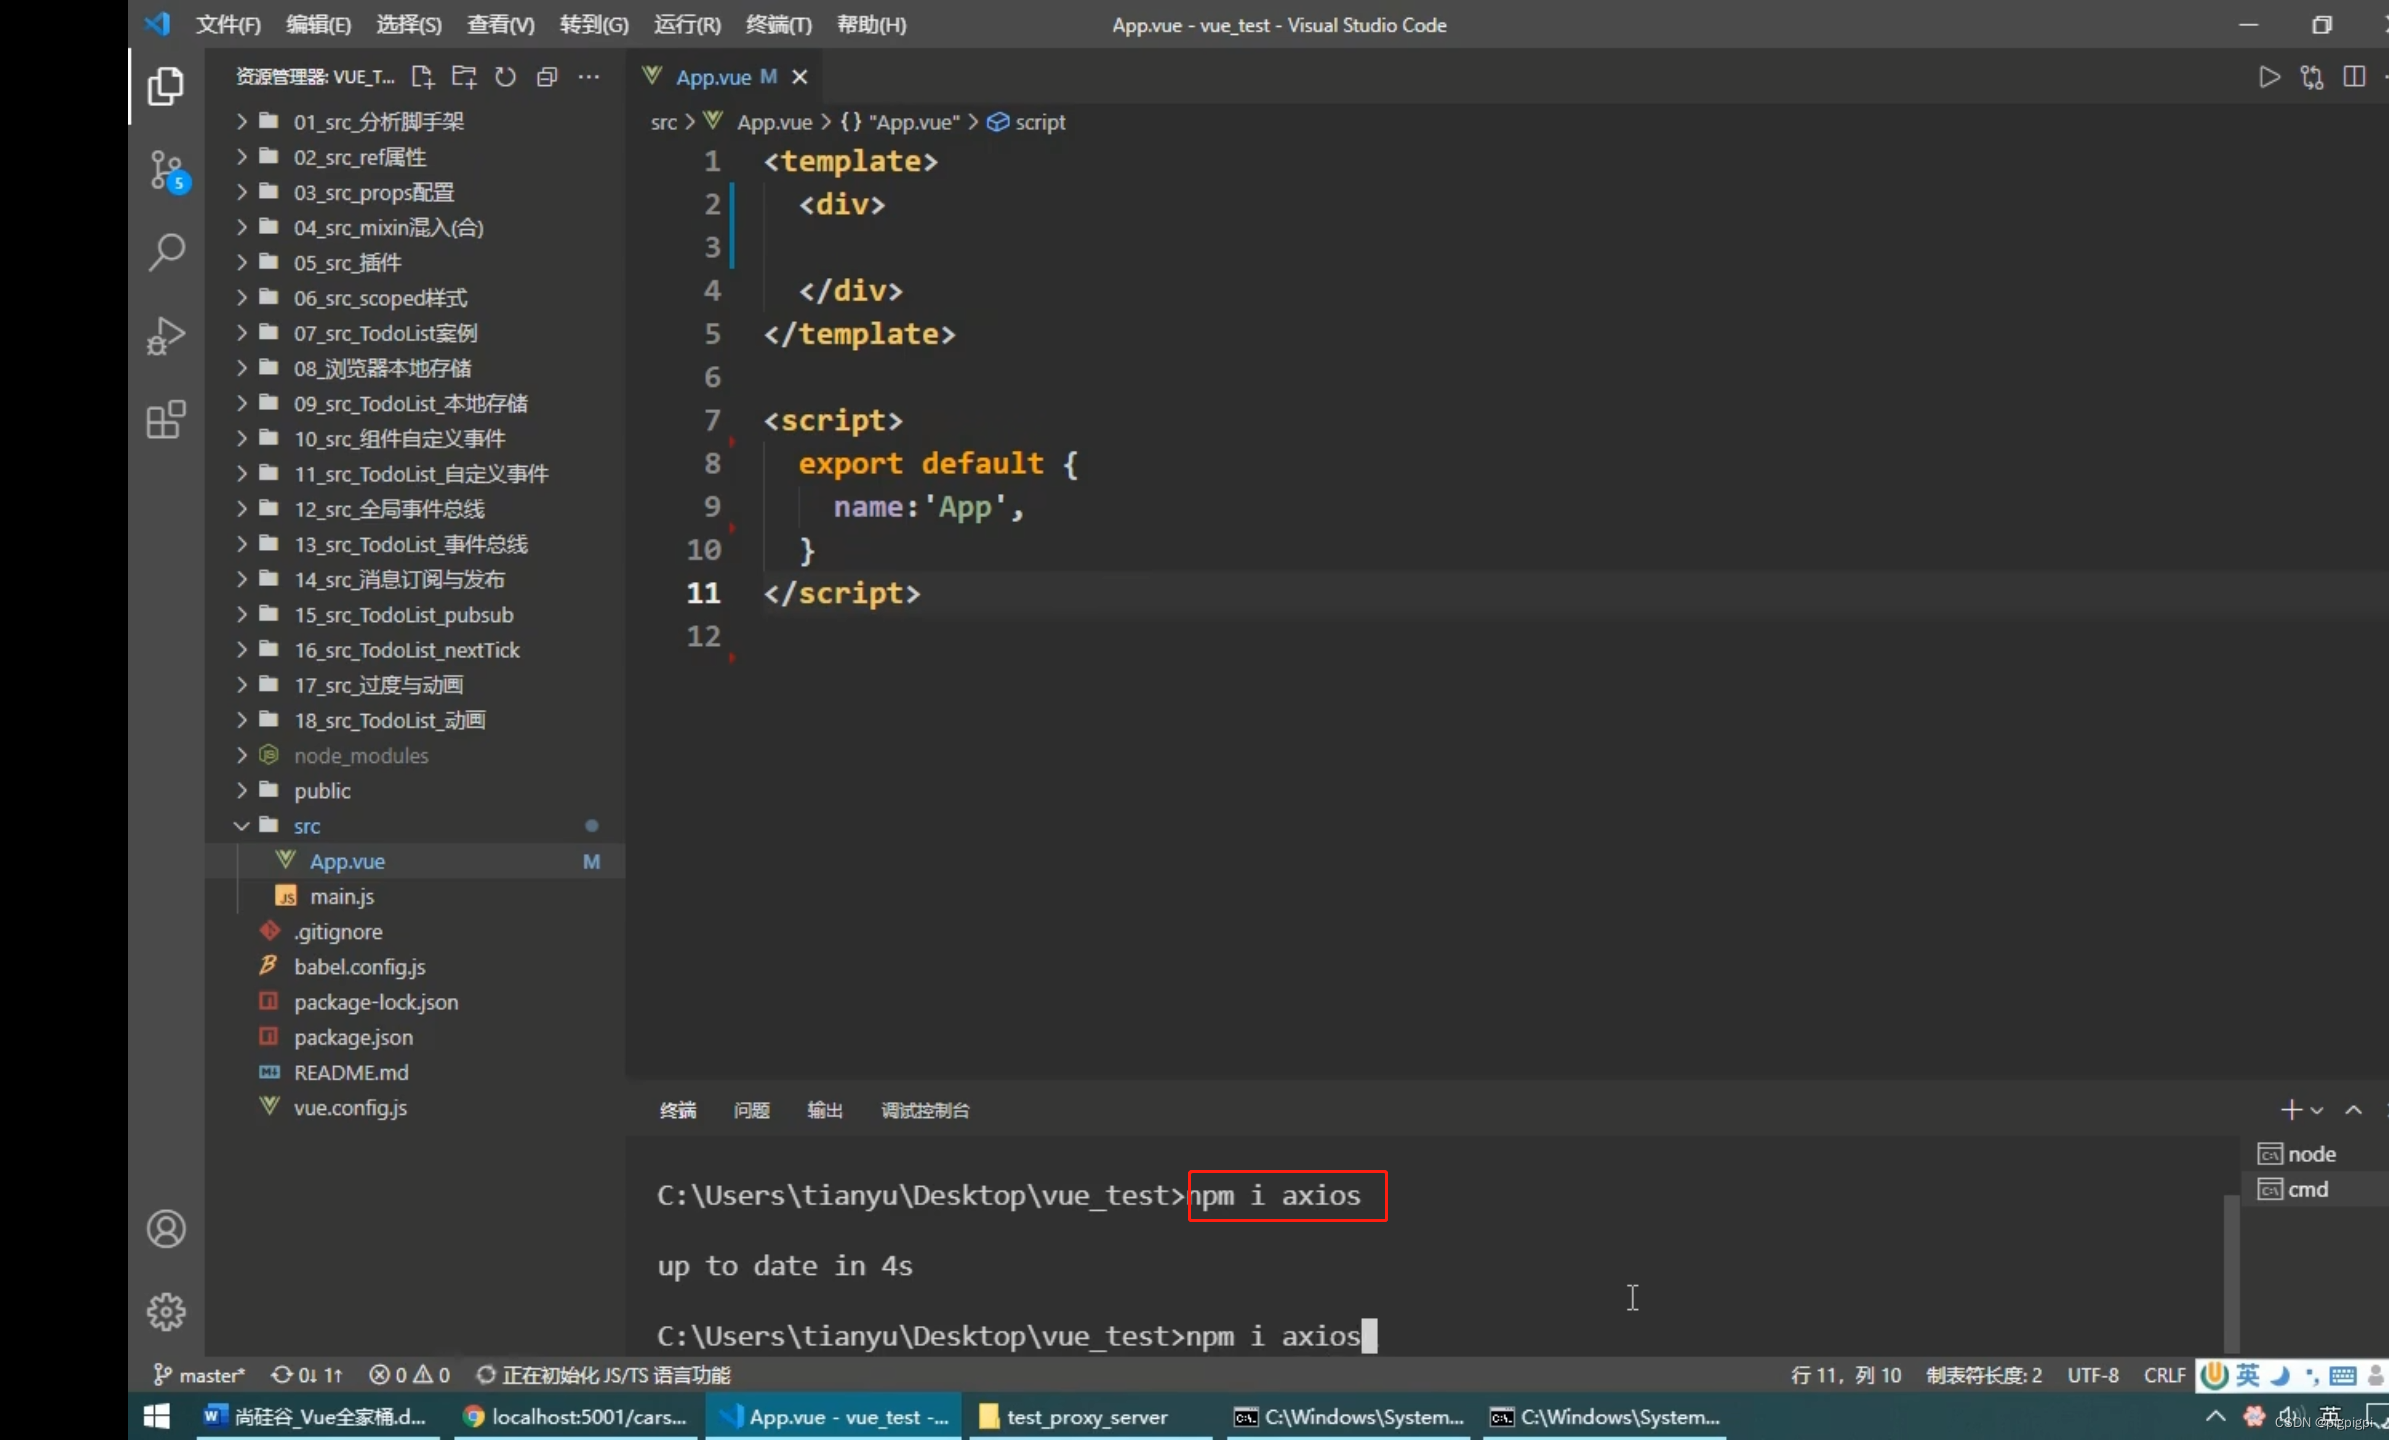Open the 文件(F) menu

(x=228, y=25)
